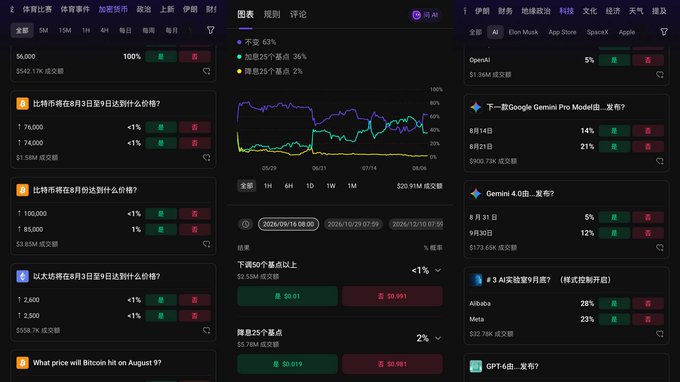Toggle the green 加息25个基点 36% legend series
The height and width of the screenshot is (382, 680).
[272, 57]
